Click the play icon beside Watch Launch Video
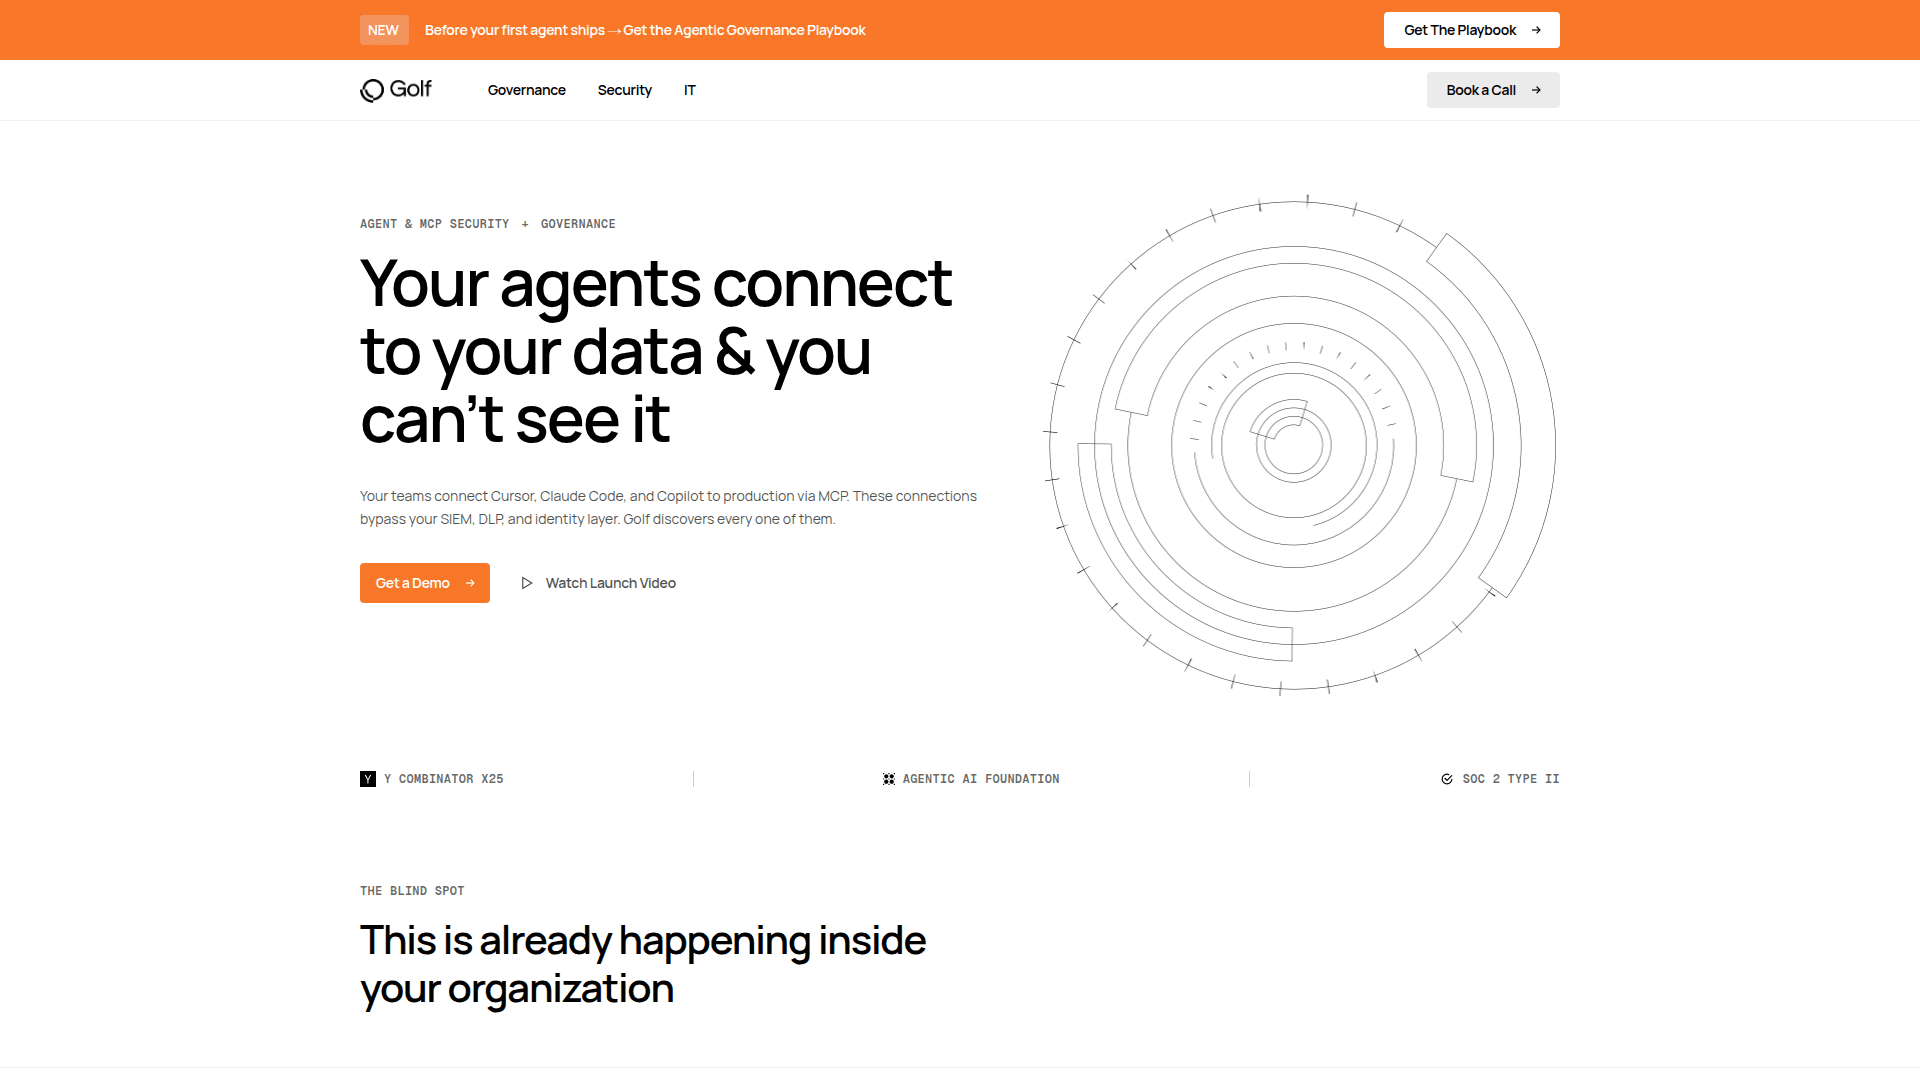Image resolution: width=1920 pixels, height=1080 pixels. point(527,583)
